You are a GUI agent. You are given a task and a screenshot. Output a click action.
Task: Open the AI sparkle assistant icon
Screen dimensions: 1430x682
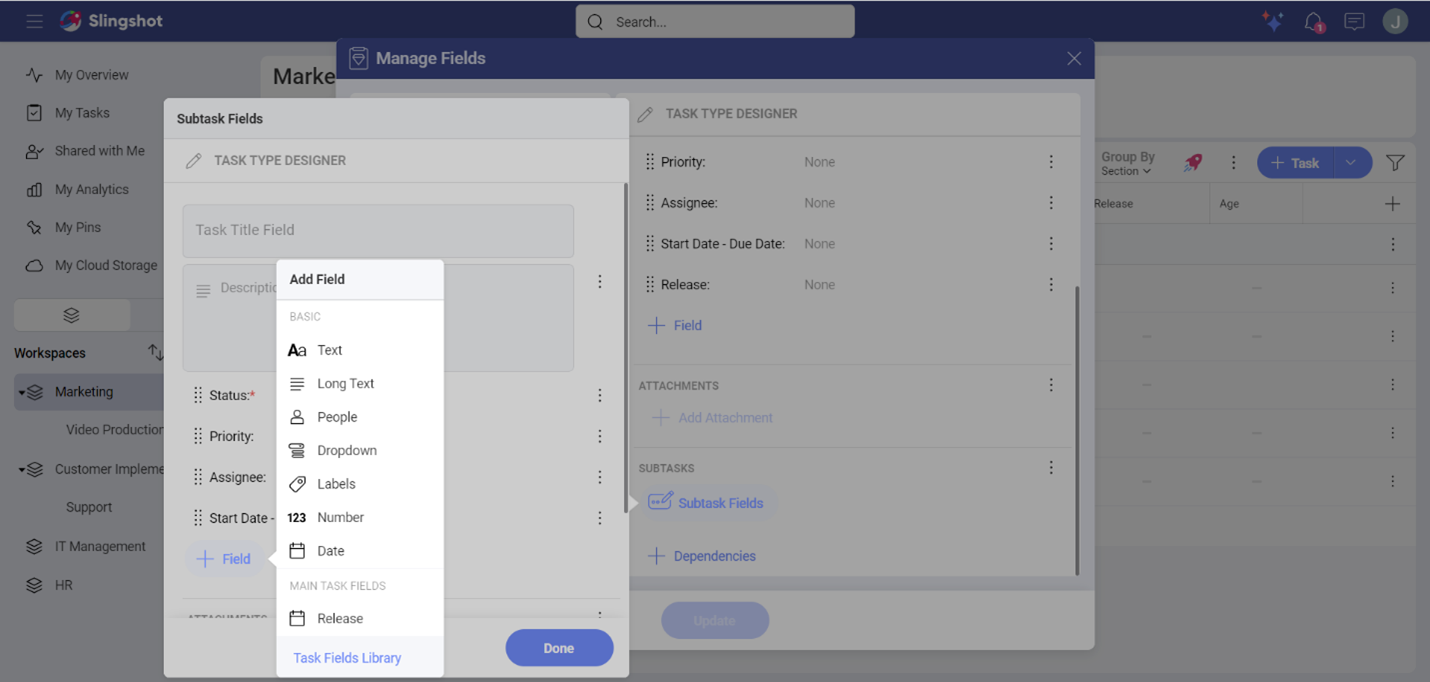coord(1272,21)
